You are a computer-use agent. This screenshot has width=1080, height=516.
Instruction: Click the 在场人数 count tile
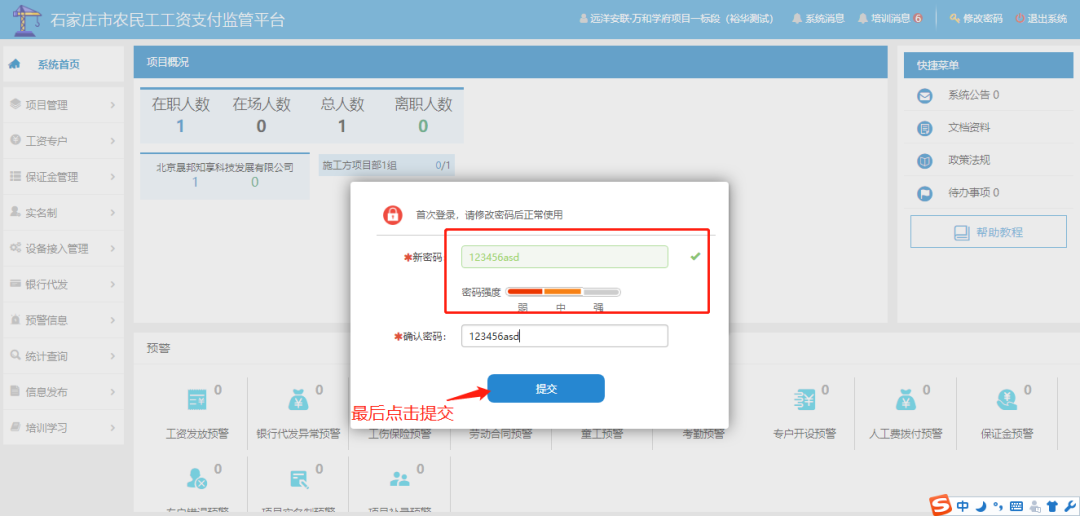(x=262, y=115)
